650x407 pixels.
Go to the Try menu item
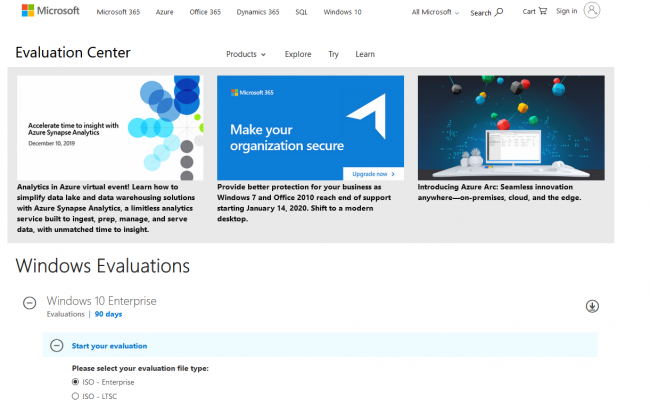(333, 54)
